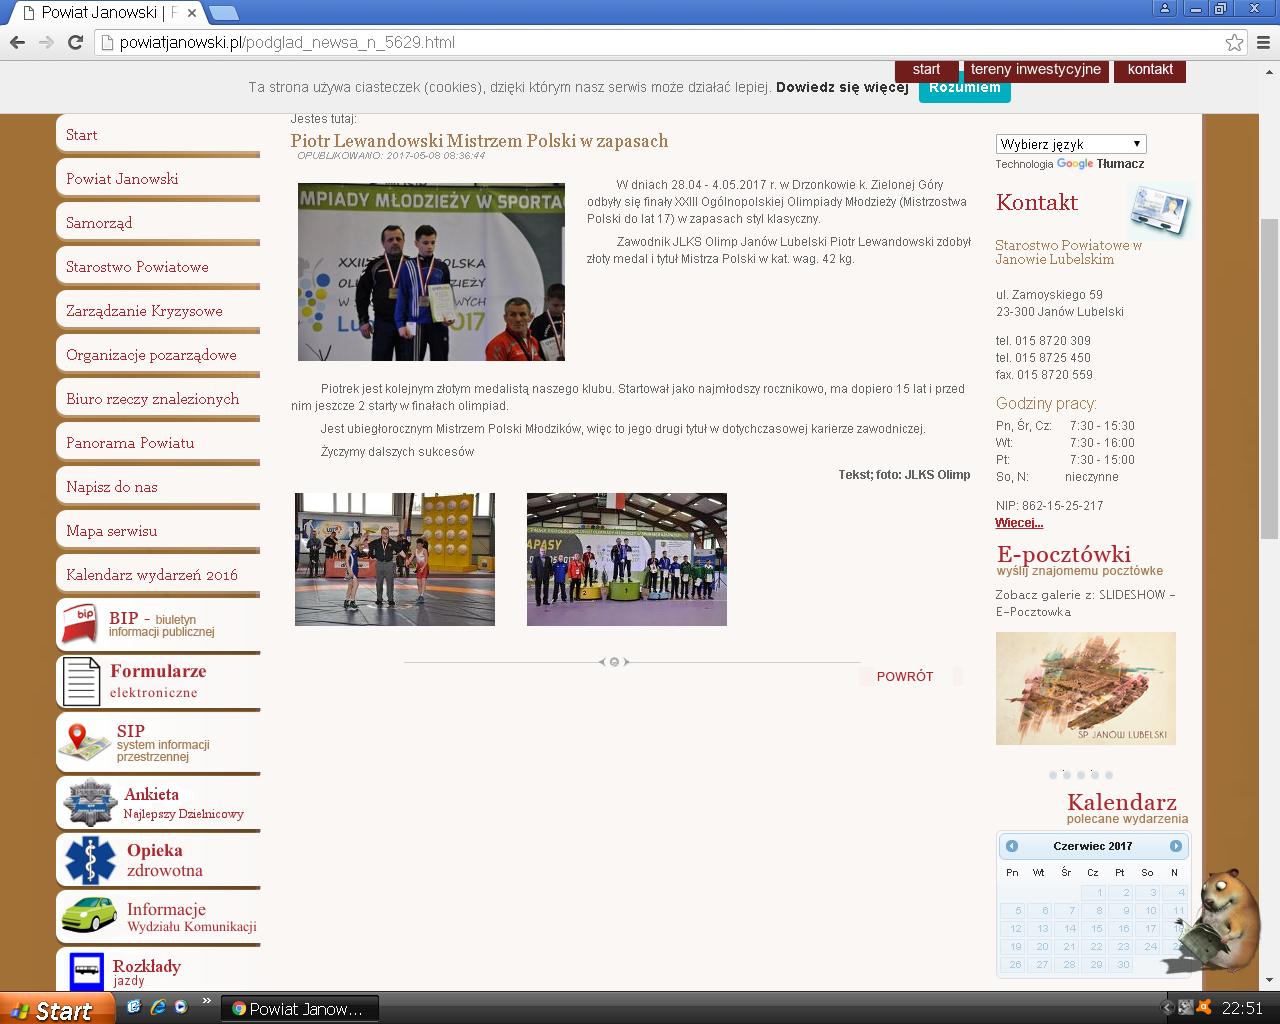
Task: Go to previous month in calendar
Action: [1012, 846]
